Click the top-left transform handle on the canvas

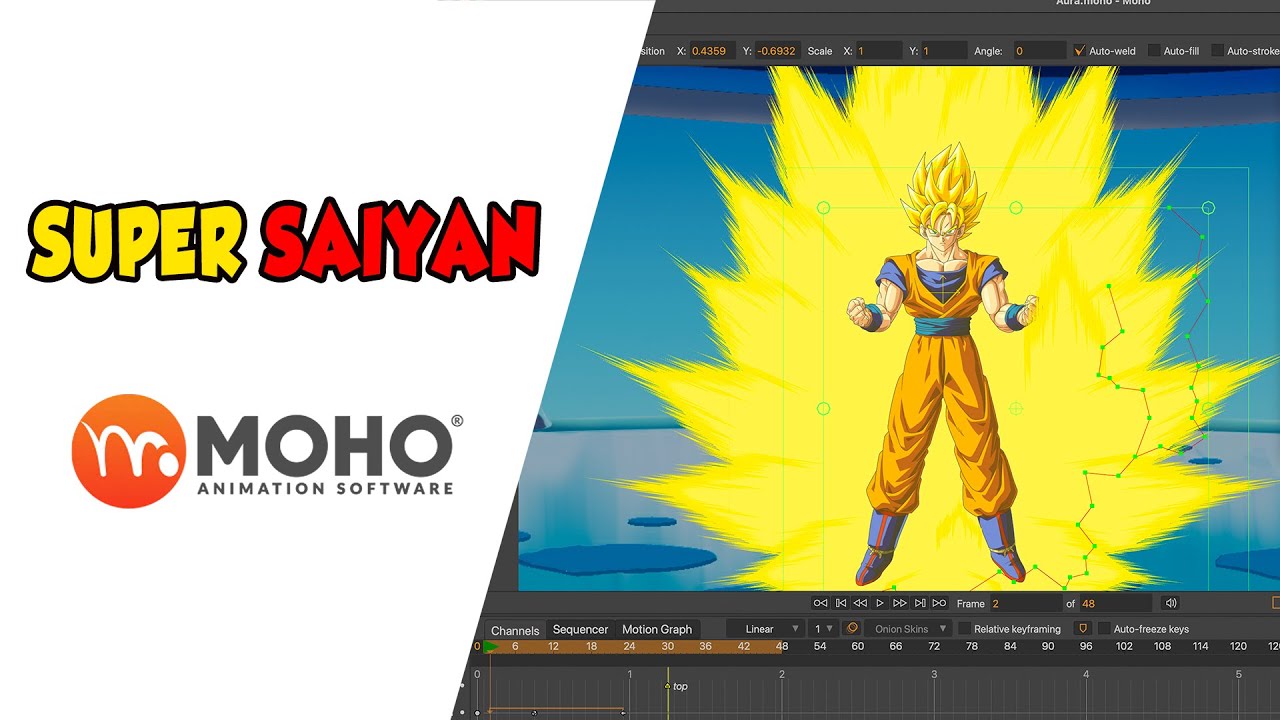pos(824,208)
